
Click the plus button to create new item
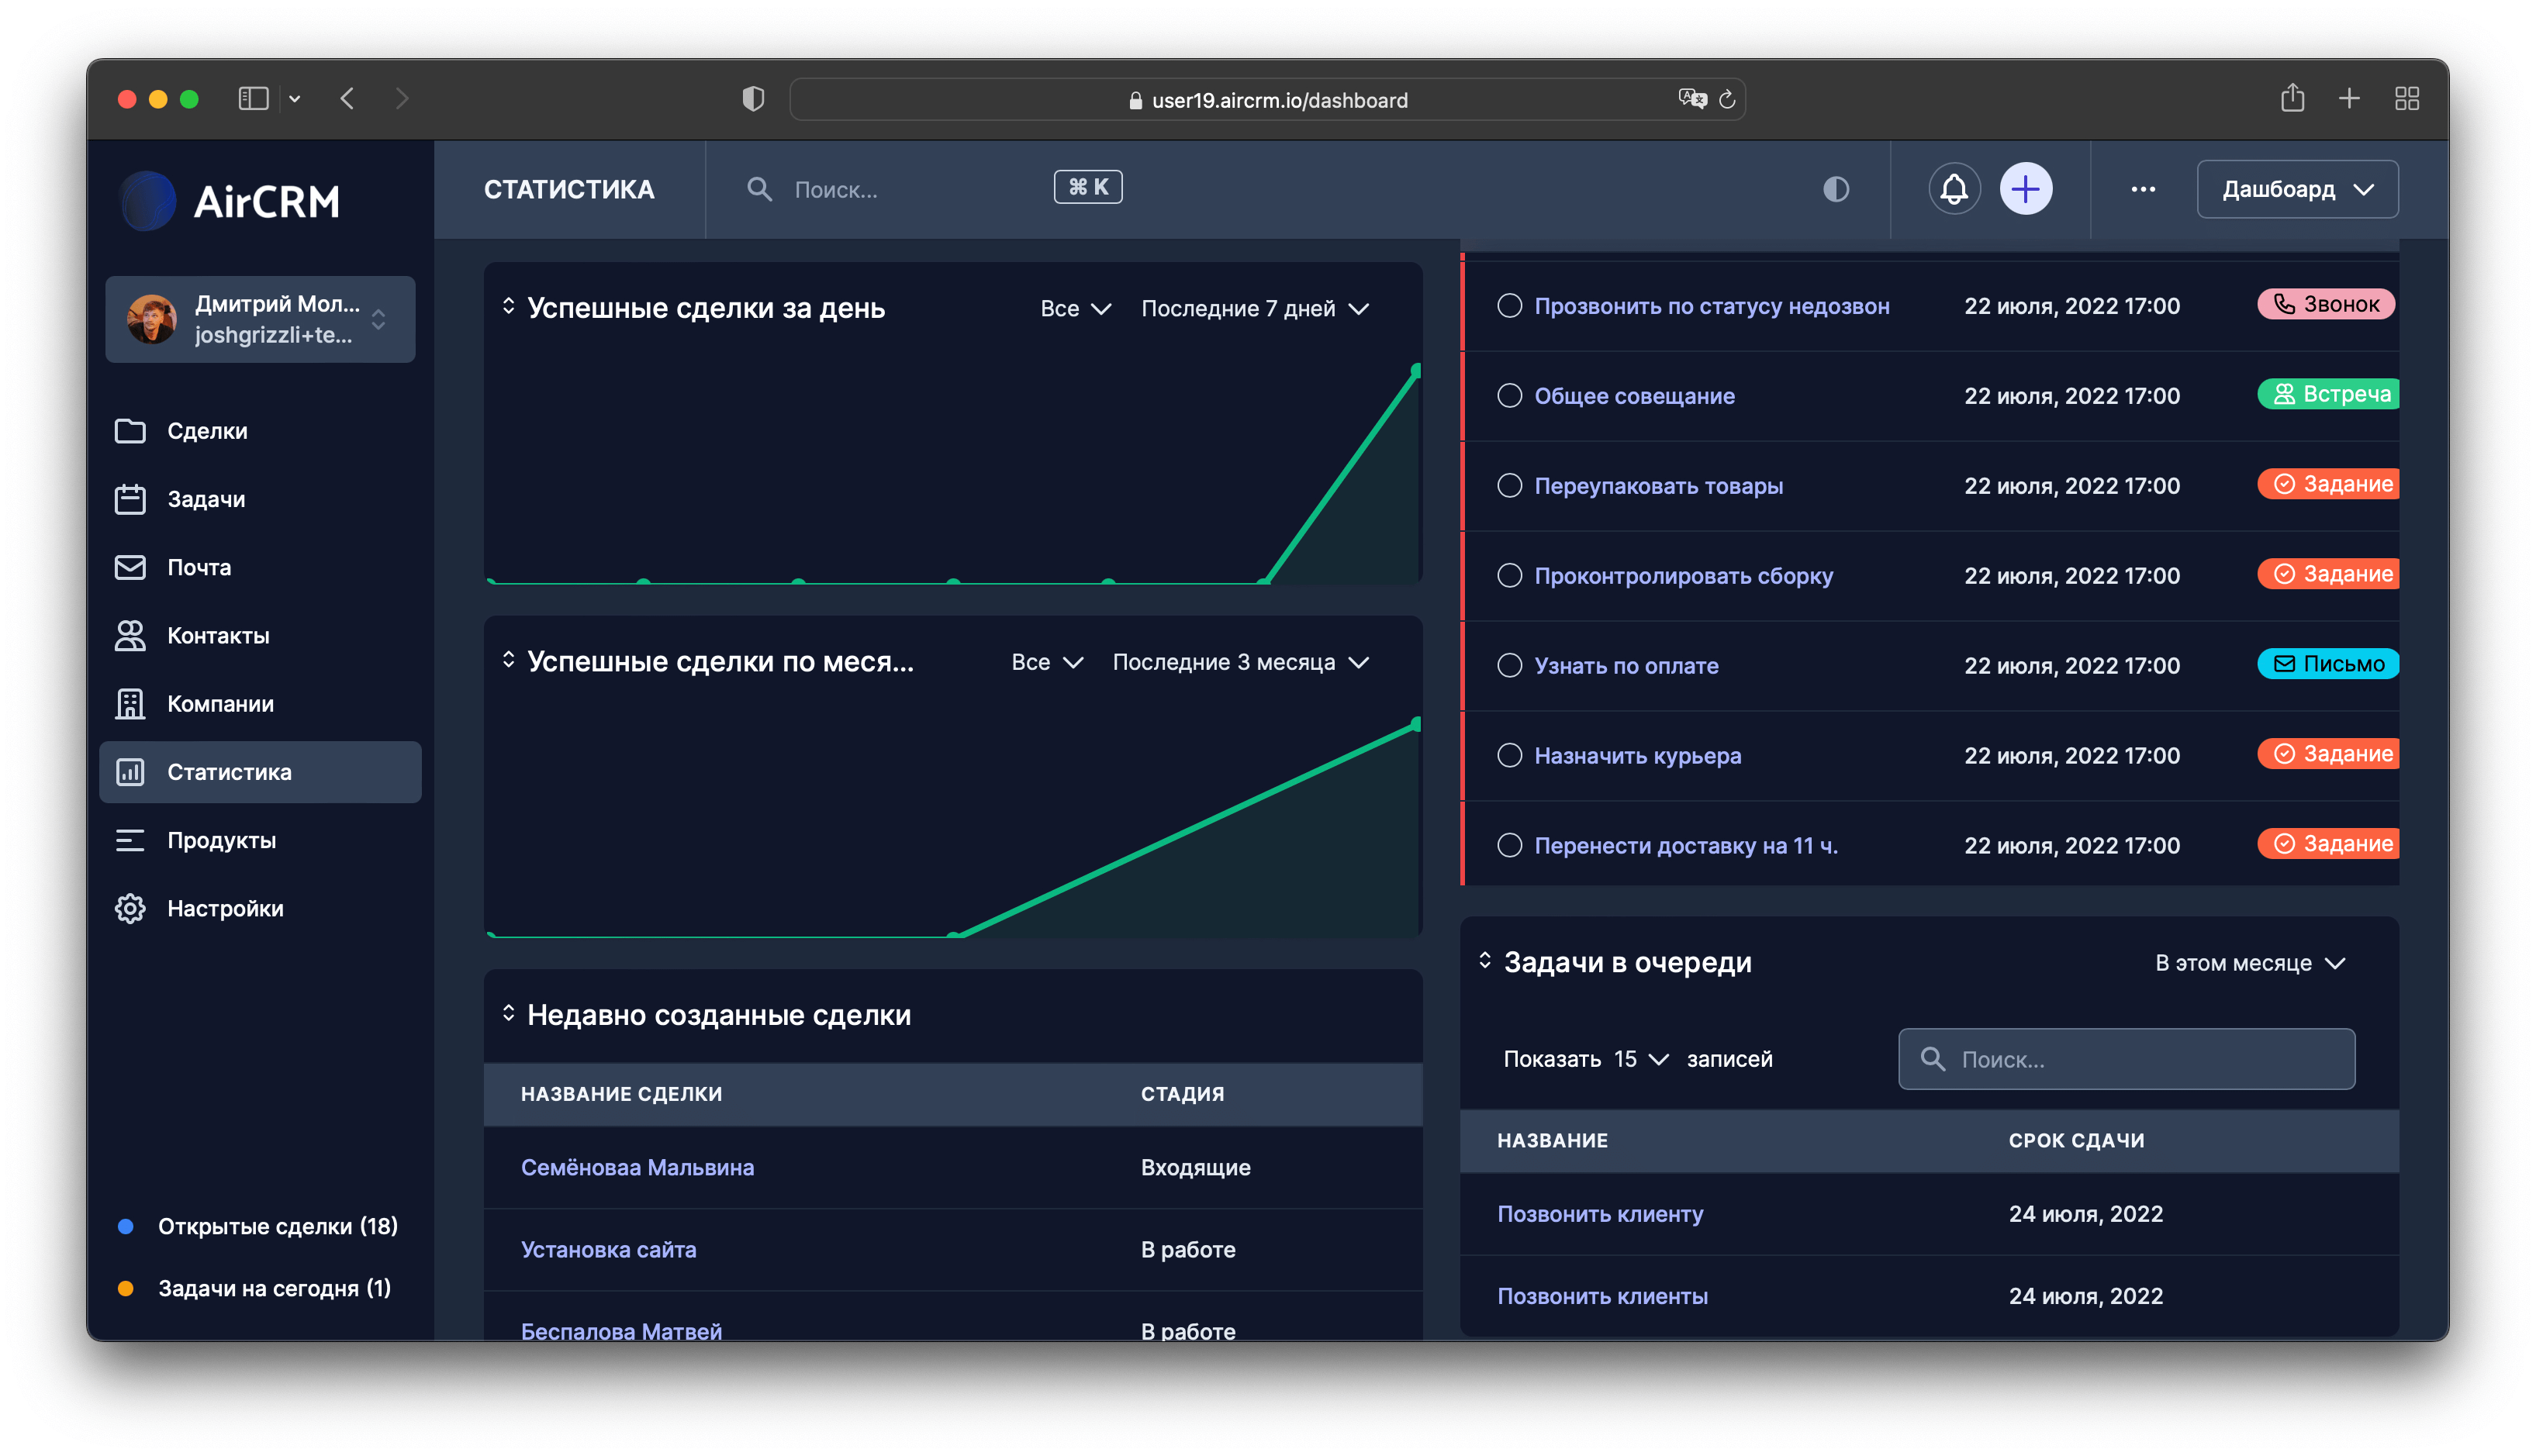click(2025, 189)
